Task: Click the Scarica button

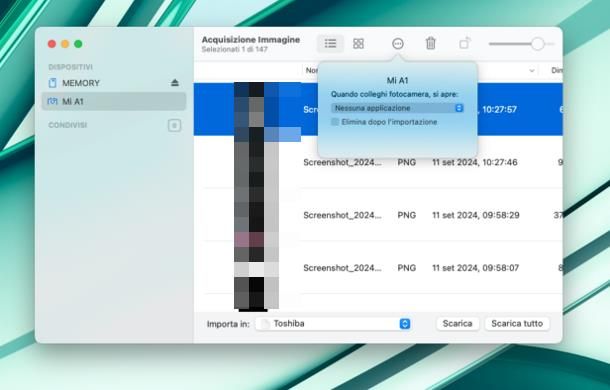Action: (457, 324)
